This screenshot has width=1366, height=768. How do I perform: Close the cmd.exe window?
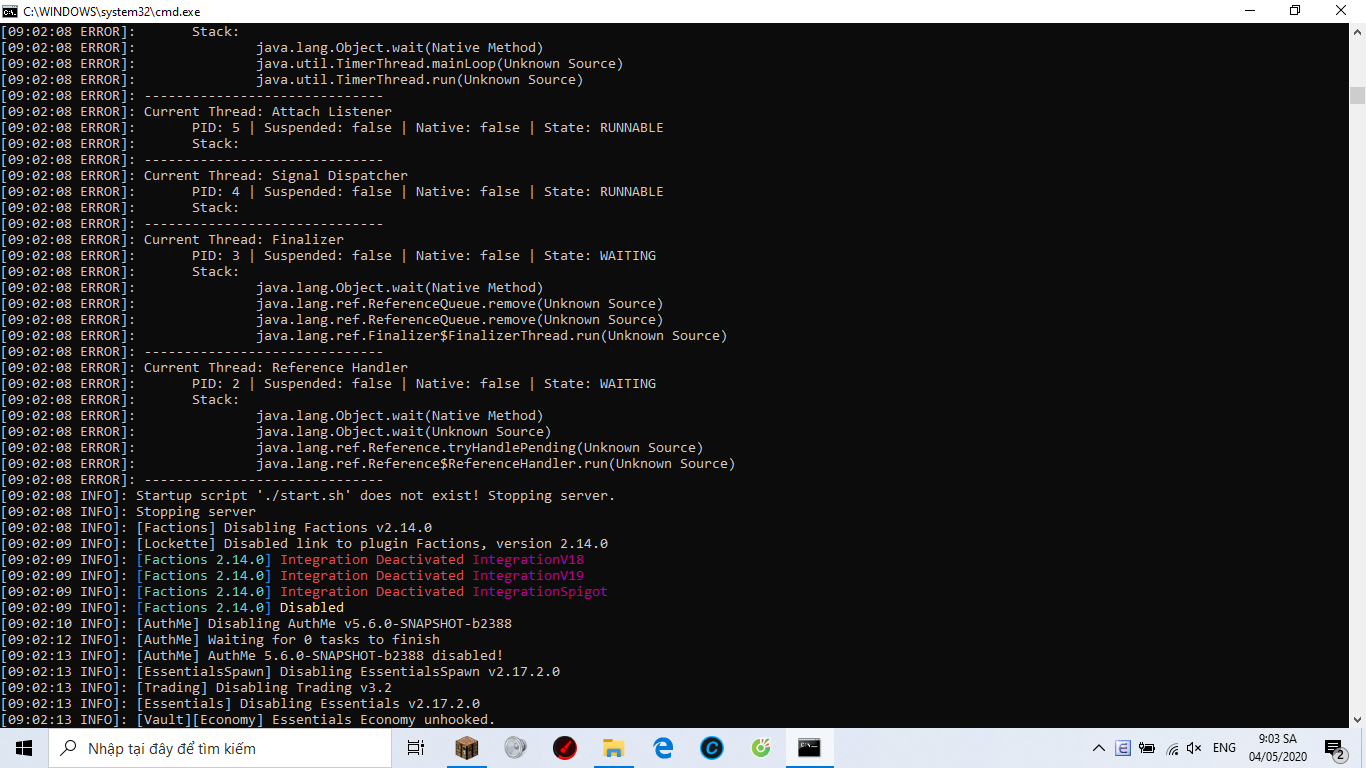tap(1342, 10)
